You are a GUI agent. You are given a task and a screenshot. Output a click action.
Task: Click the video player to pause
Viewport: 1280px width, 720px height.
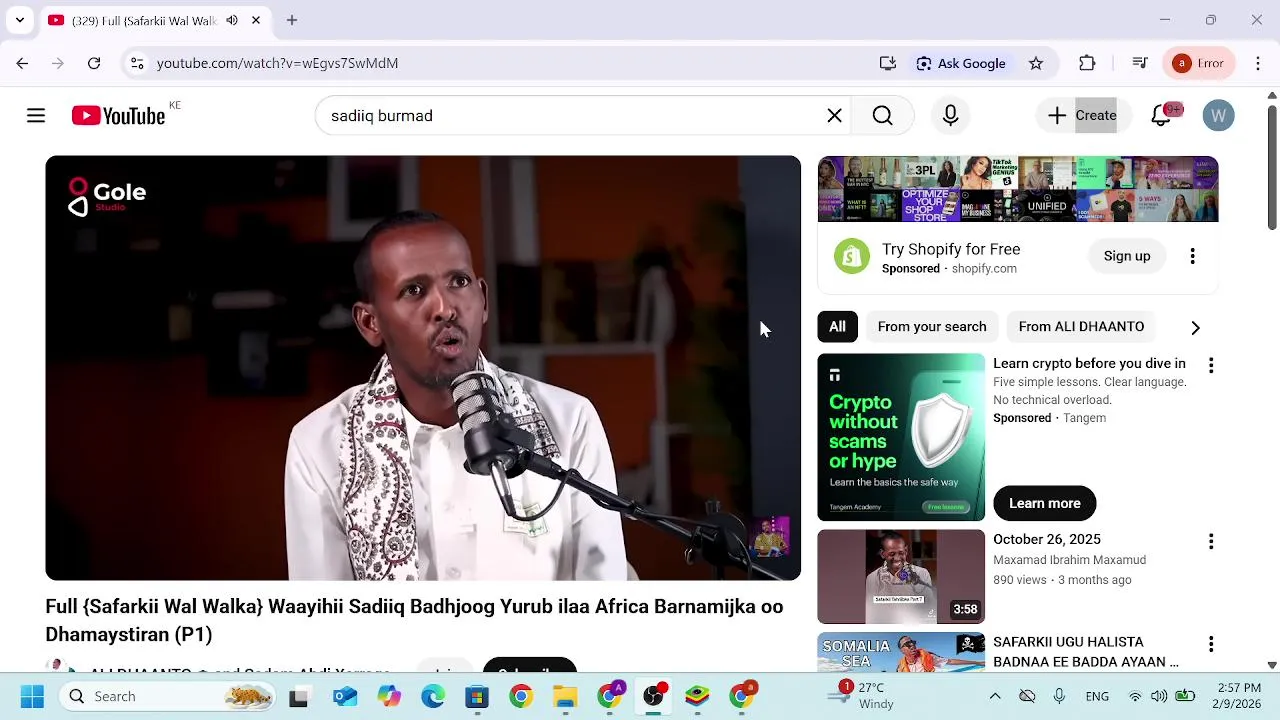[423, 368]
